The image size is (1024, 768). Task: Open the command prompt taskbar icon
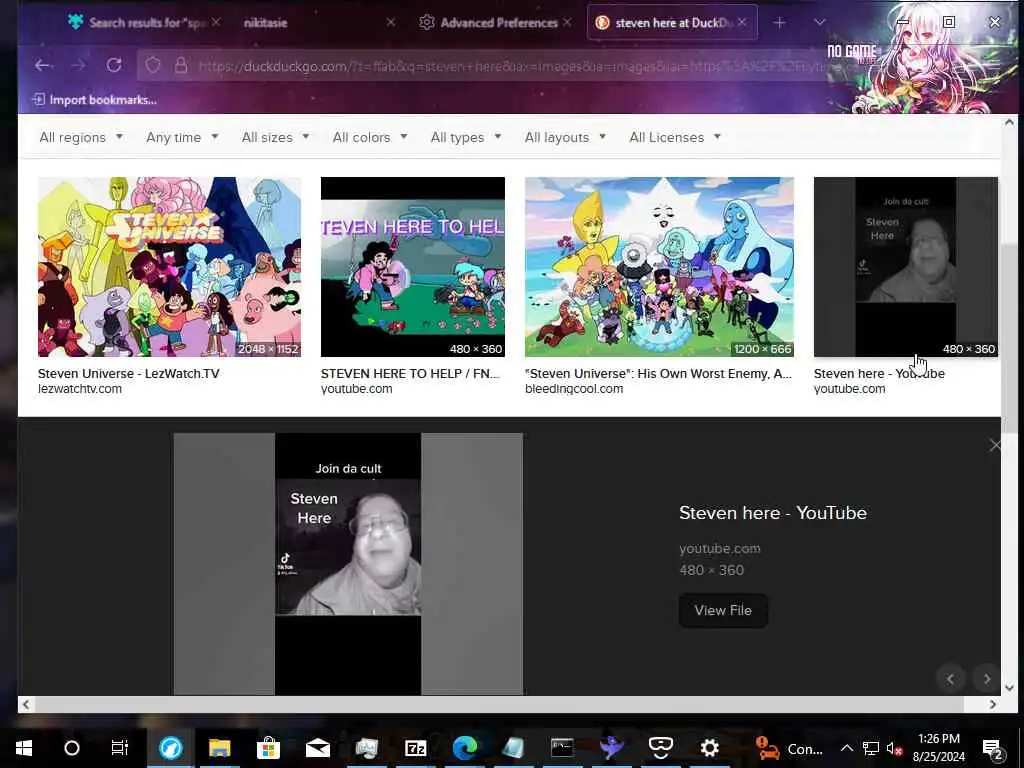pos(562,748)
